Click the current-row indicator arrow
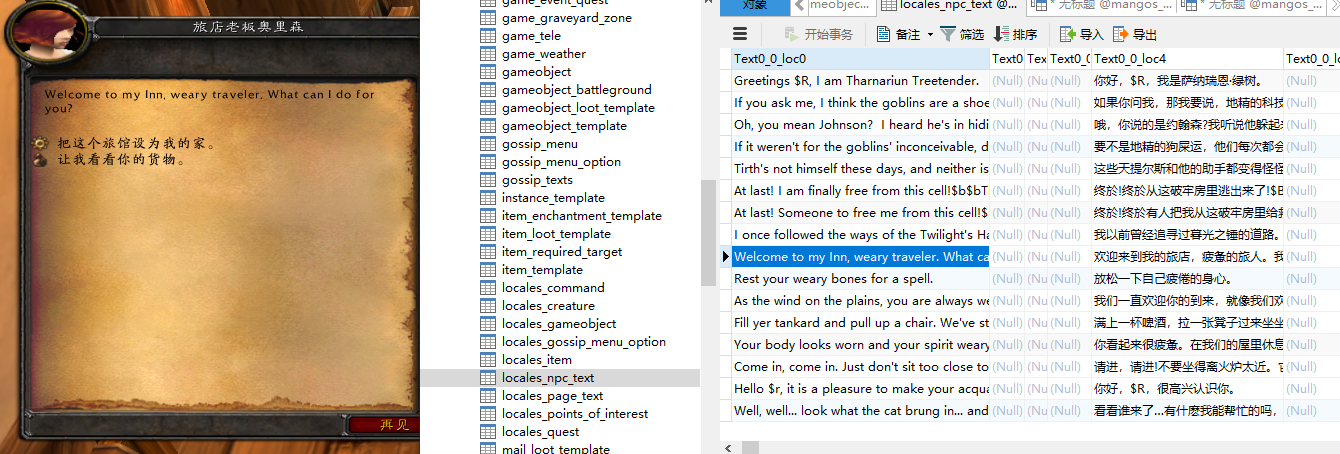The image size is (1340, 454). (x=725, y=257)
